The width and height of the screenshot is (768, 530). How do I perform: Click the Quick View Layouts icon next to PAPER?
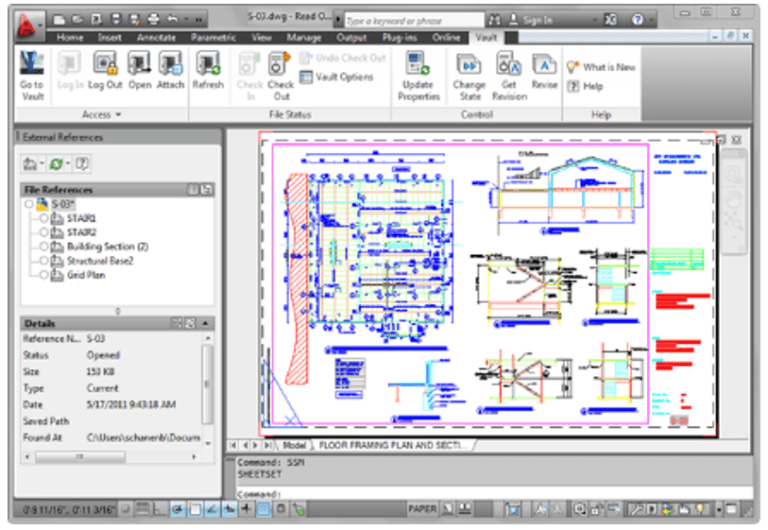(x=447, y=509)
